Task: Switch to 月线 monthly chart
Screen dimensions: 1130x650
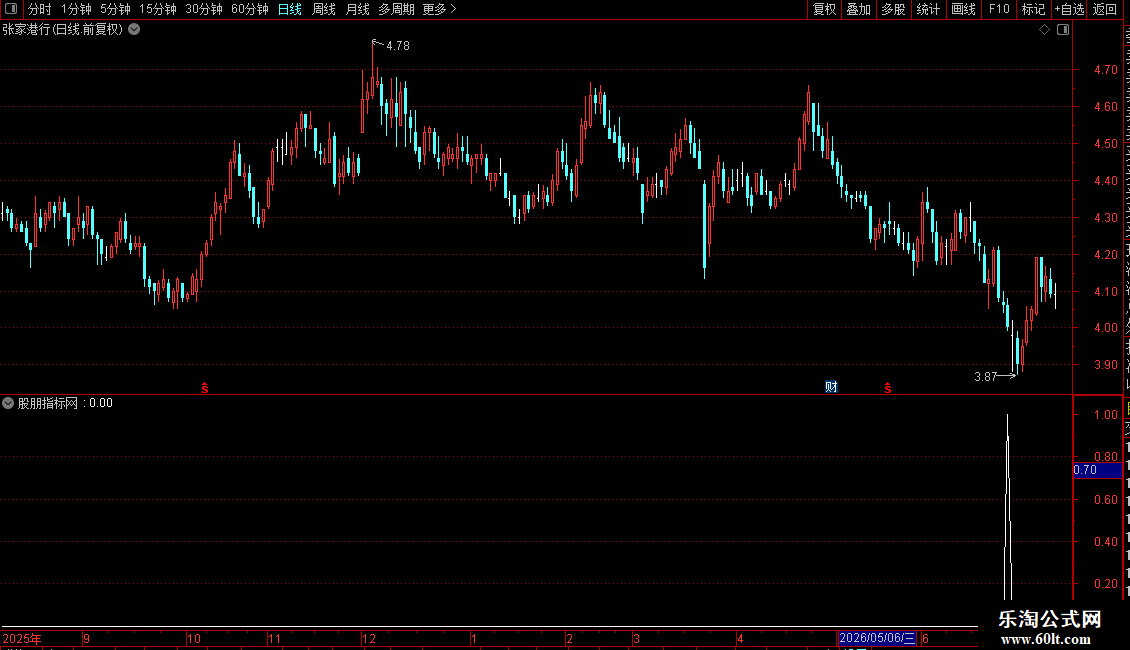Action: coord(357,9)
